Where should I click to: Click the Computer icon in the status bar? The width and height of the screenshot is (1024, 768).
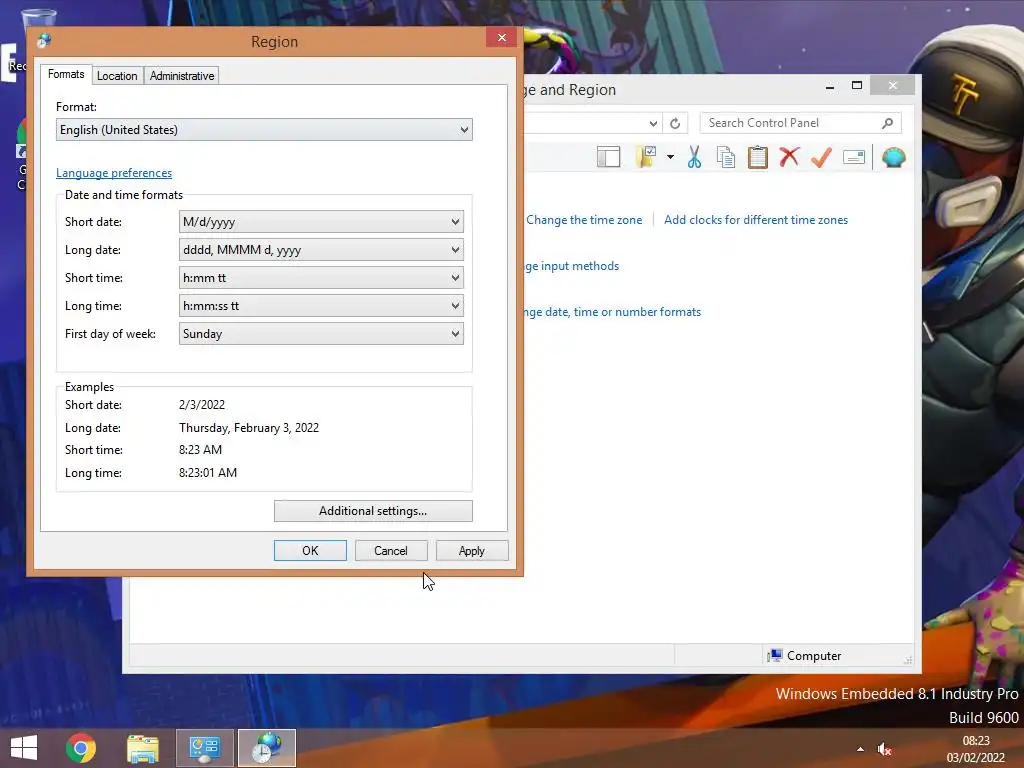coord(775,656)
